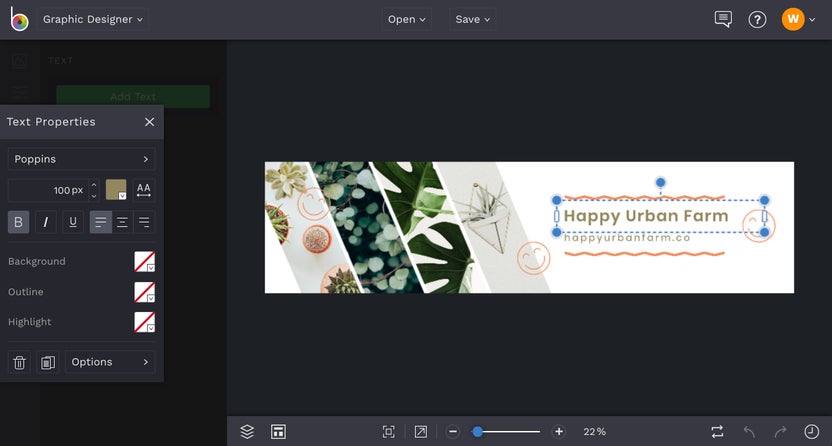
Task: Increase font size with up arrow
Action: pos(94,185)
